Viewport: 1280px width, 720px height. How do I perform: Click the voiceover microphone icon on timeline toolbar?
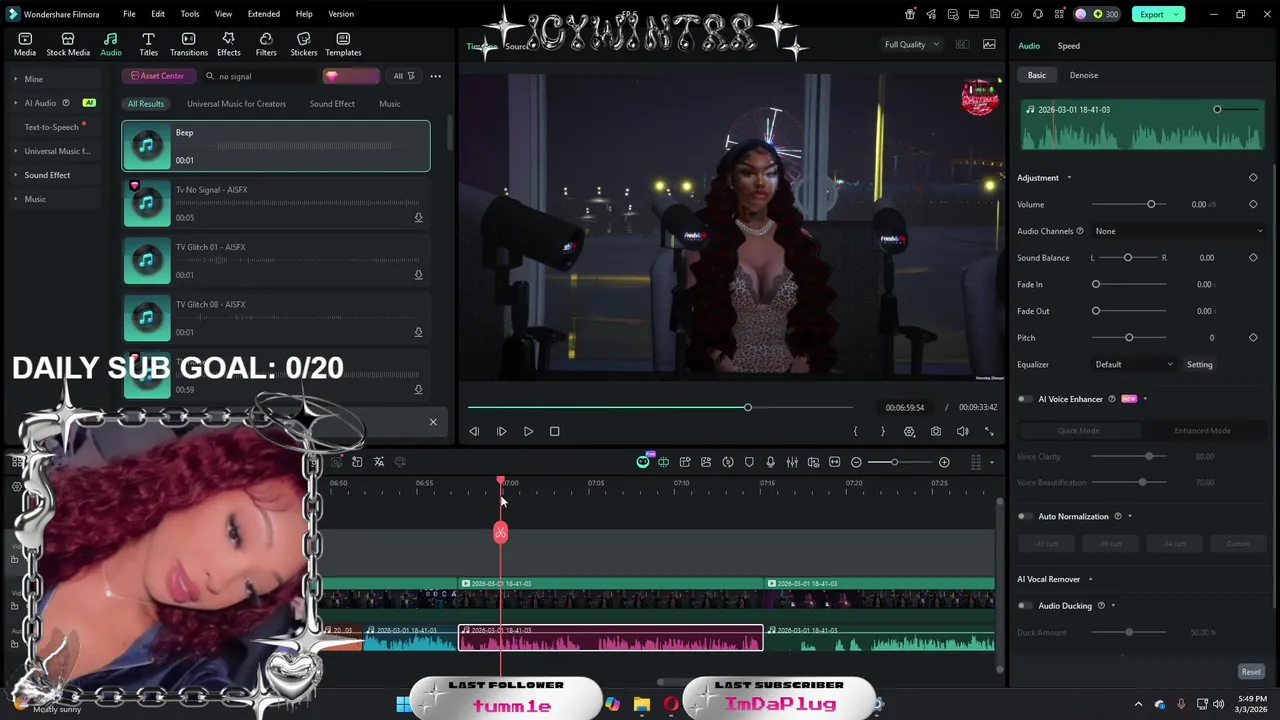click(770, 462)
